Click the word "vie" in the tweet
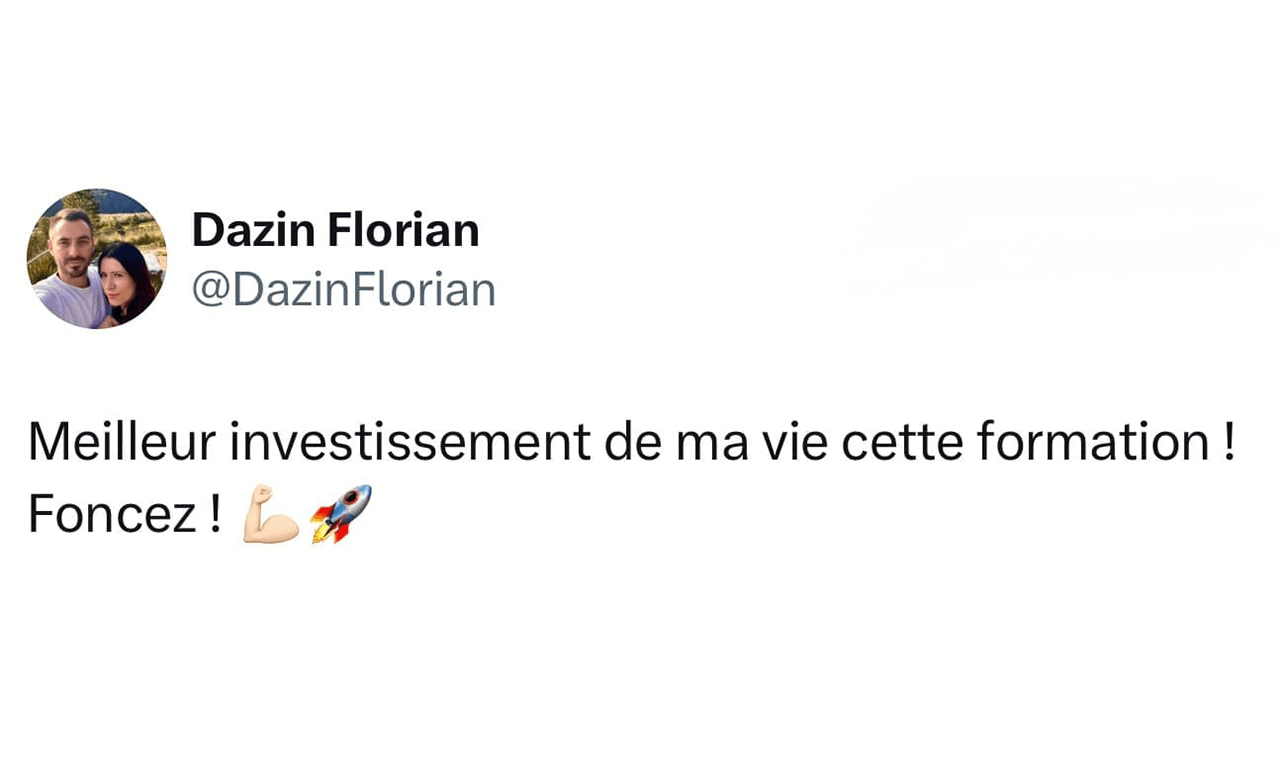Viewport: 1278px width, 760px height. 795,443
